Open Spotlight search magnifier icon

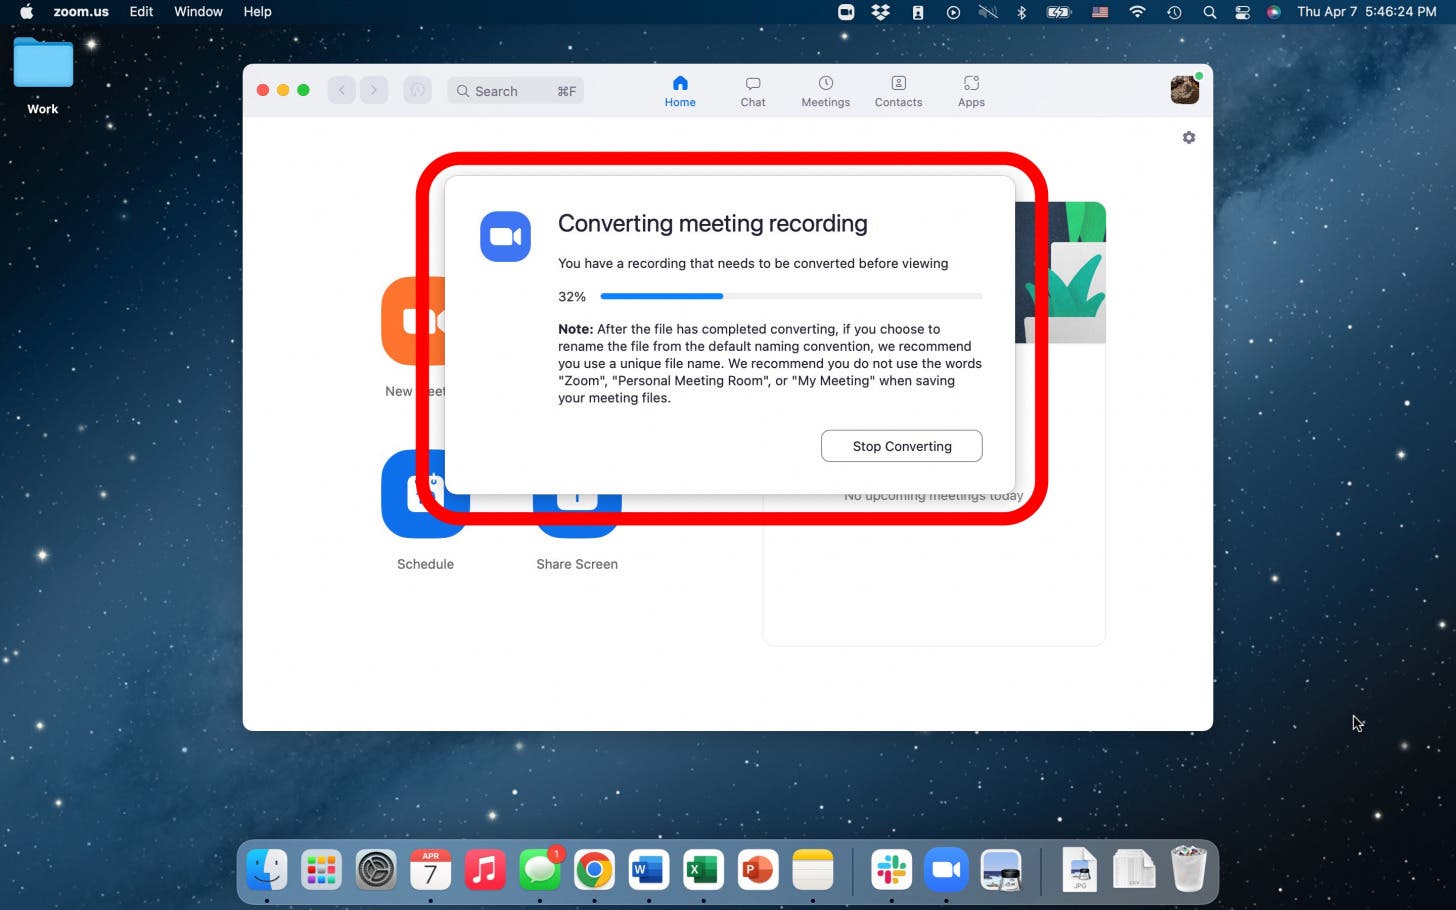[x=1209, y=12]
